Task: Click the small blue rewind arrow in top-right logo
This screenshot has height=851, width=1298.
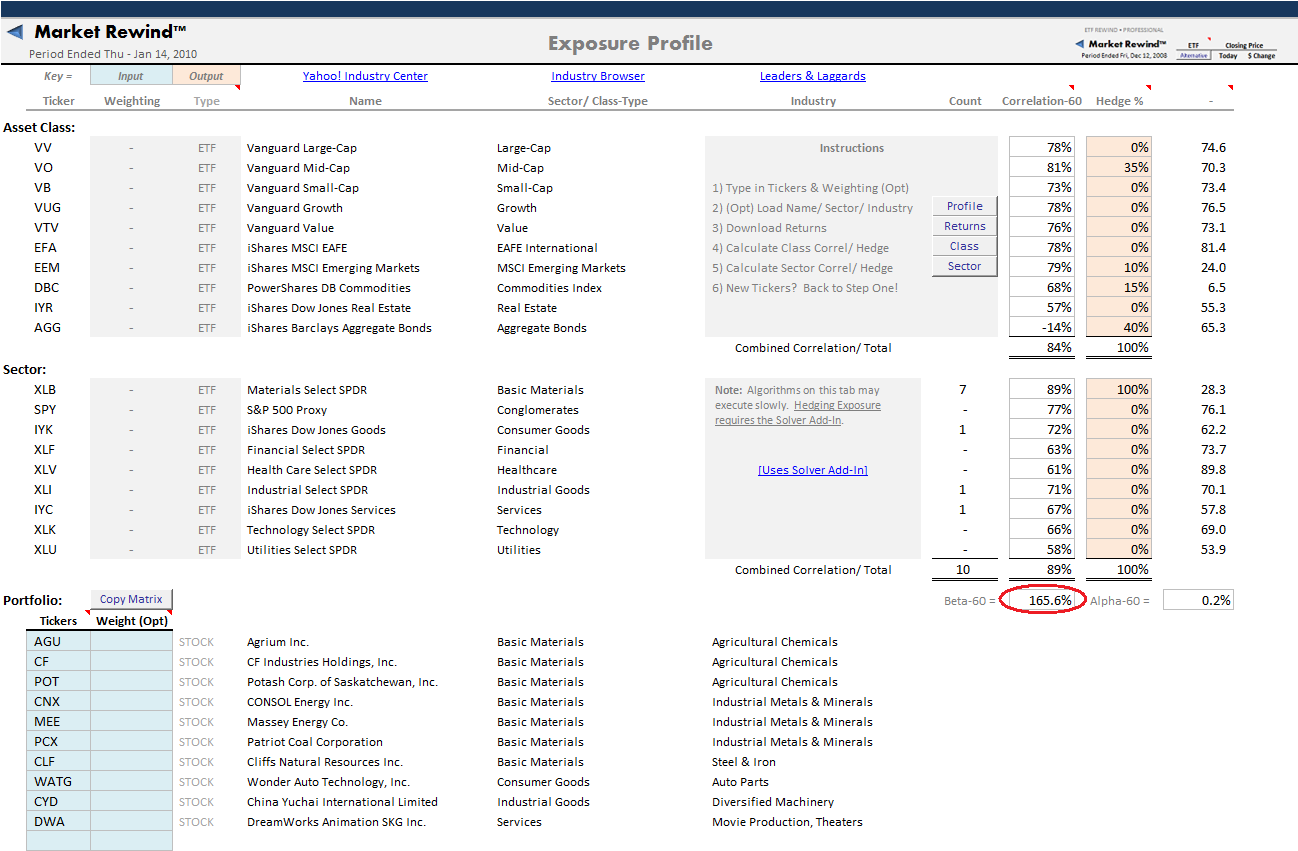Action: [x=1079, y=44]
